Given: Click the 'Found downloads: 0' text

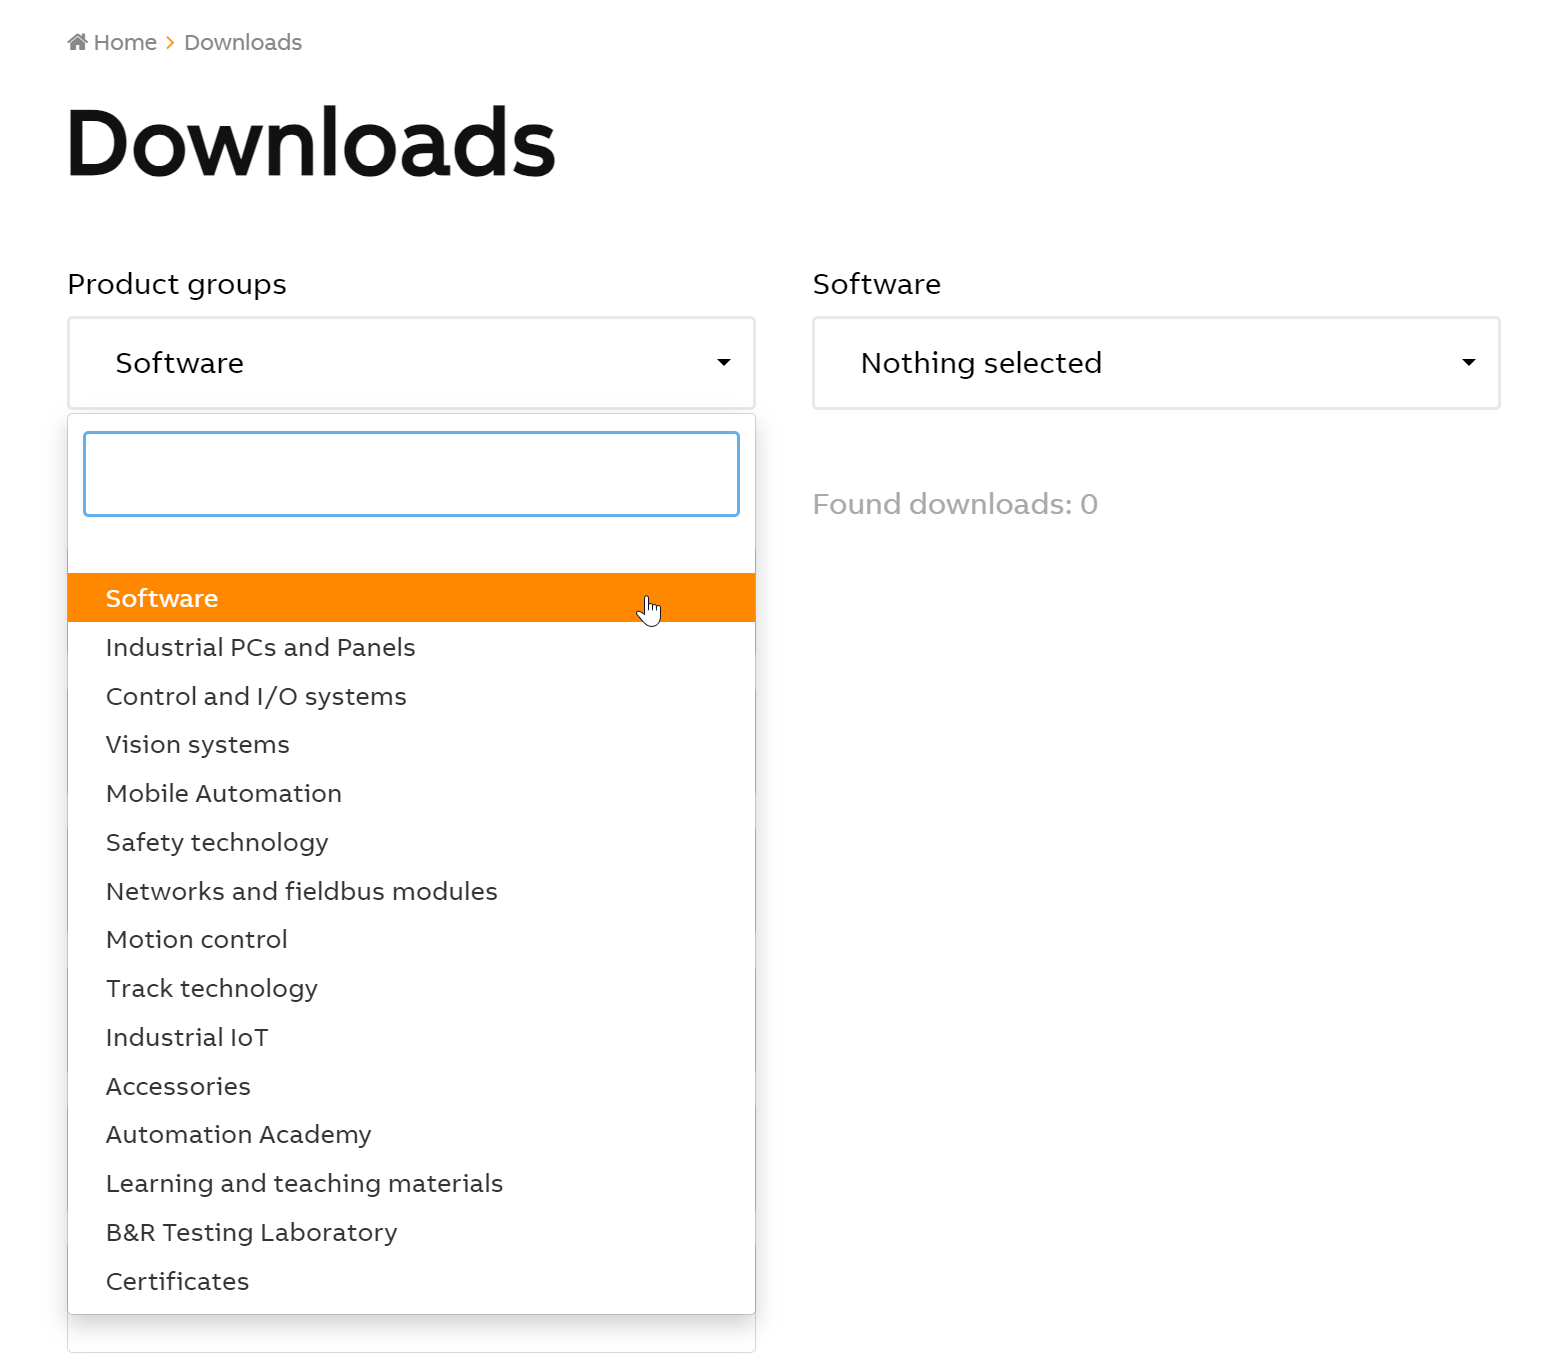Looking at the screenshot, I should (x=955, y=504).
